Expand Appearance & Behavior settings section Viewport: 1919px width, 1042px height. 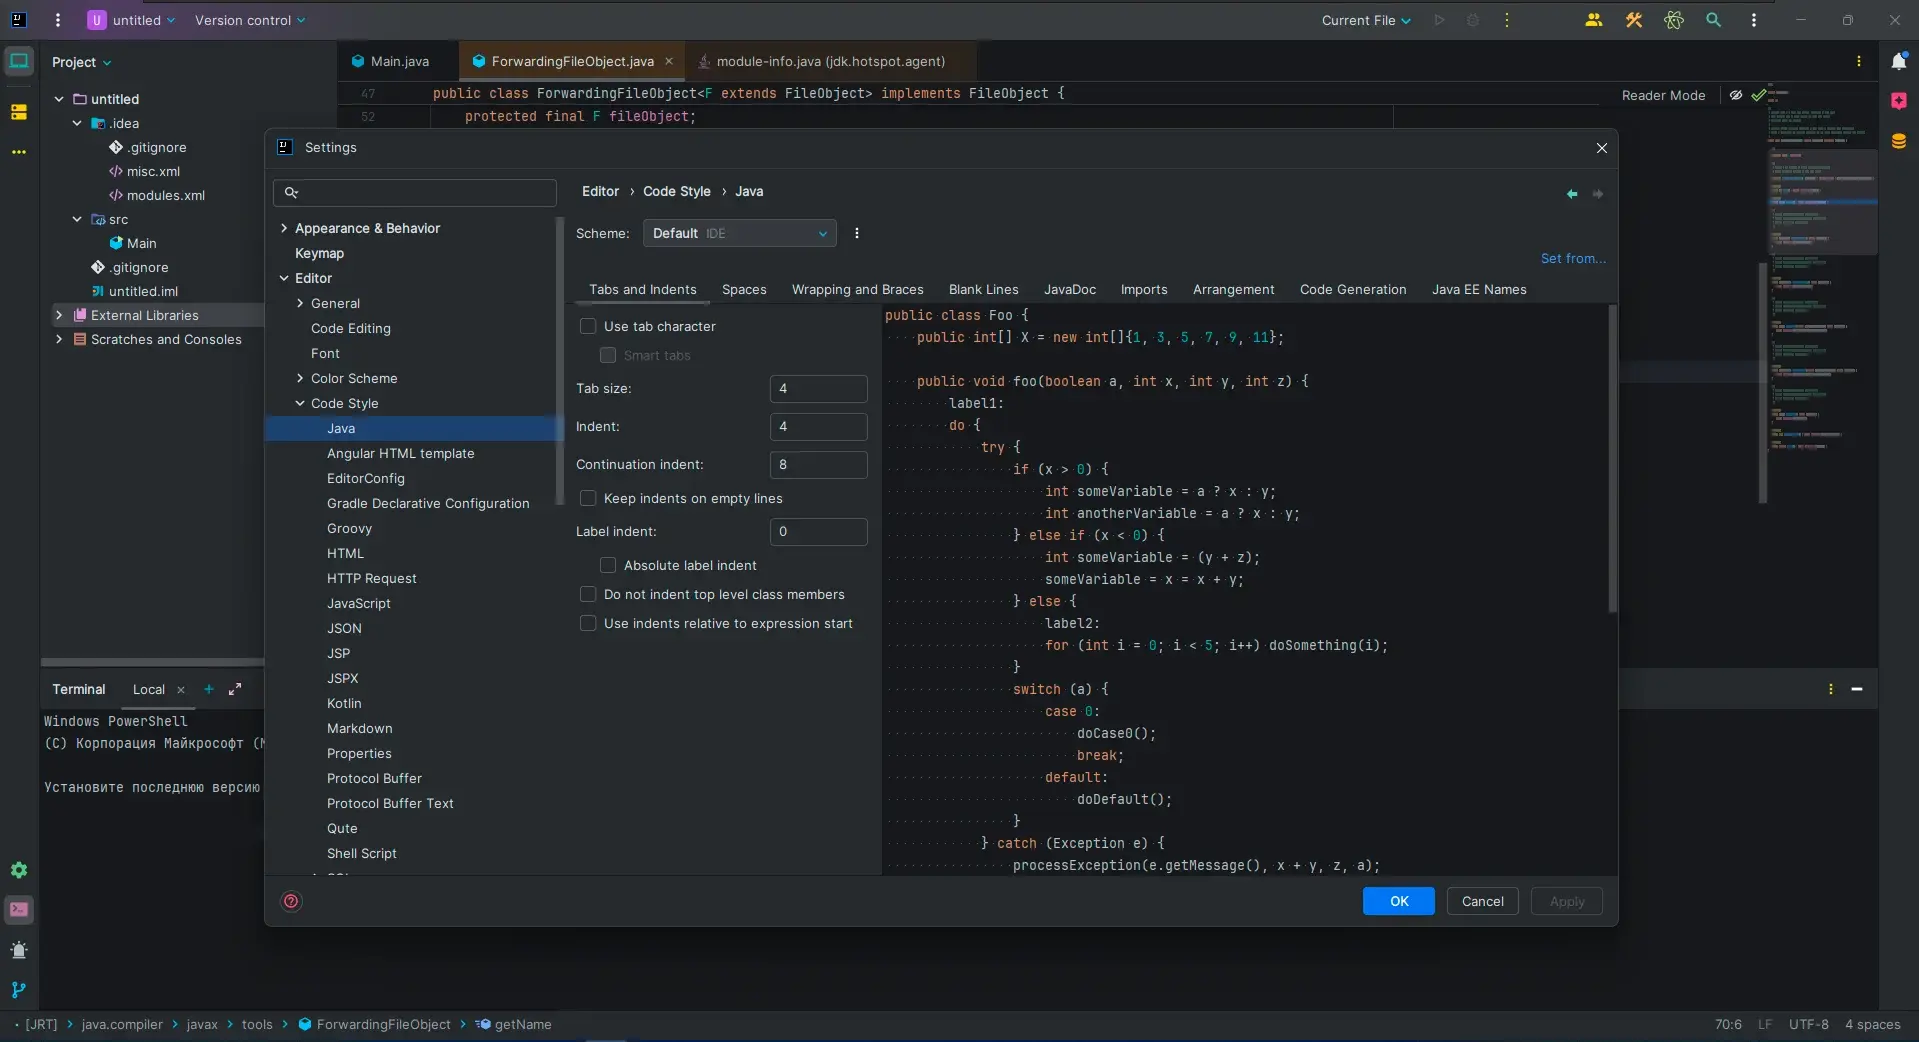tap(285, 228)
